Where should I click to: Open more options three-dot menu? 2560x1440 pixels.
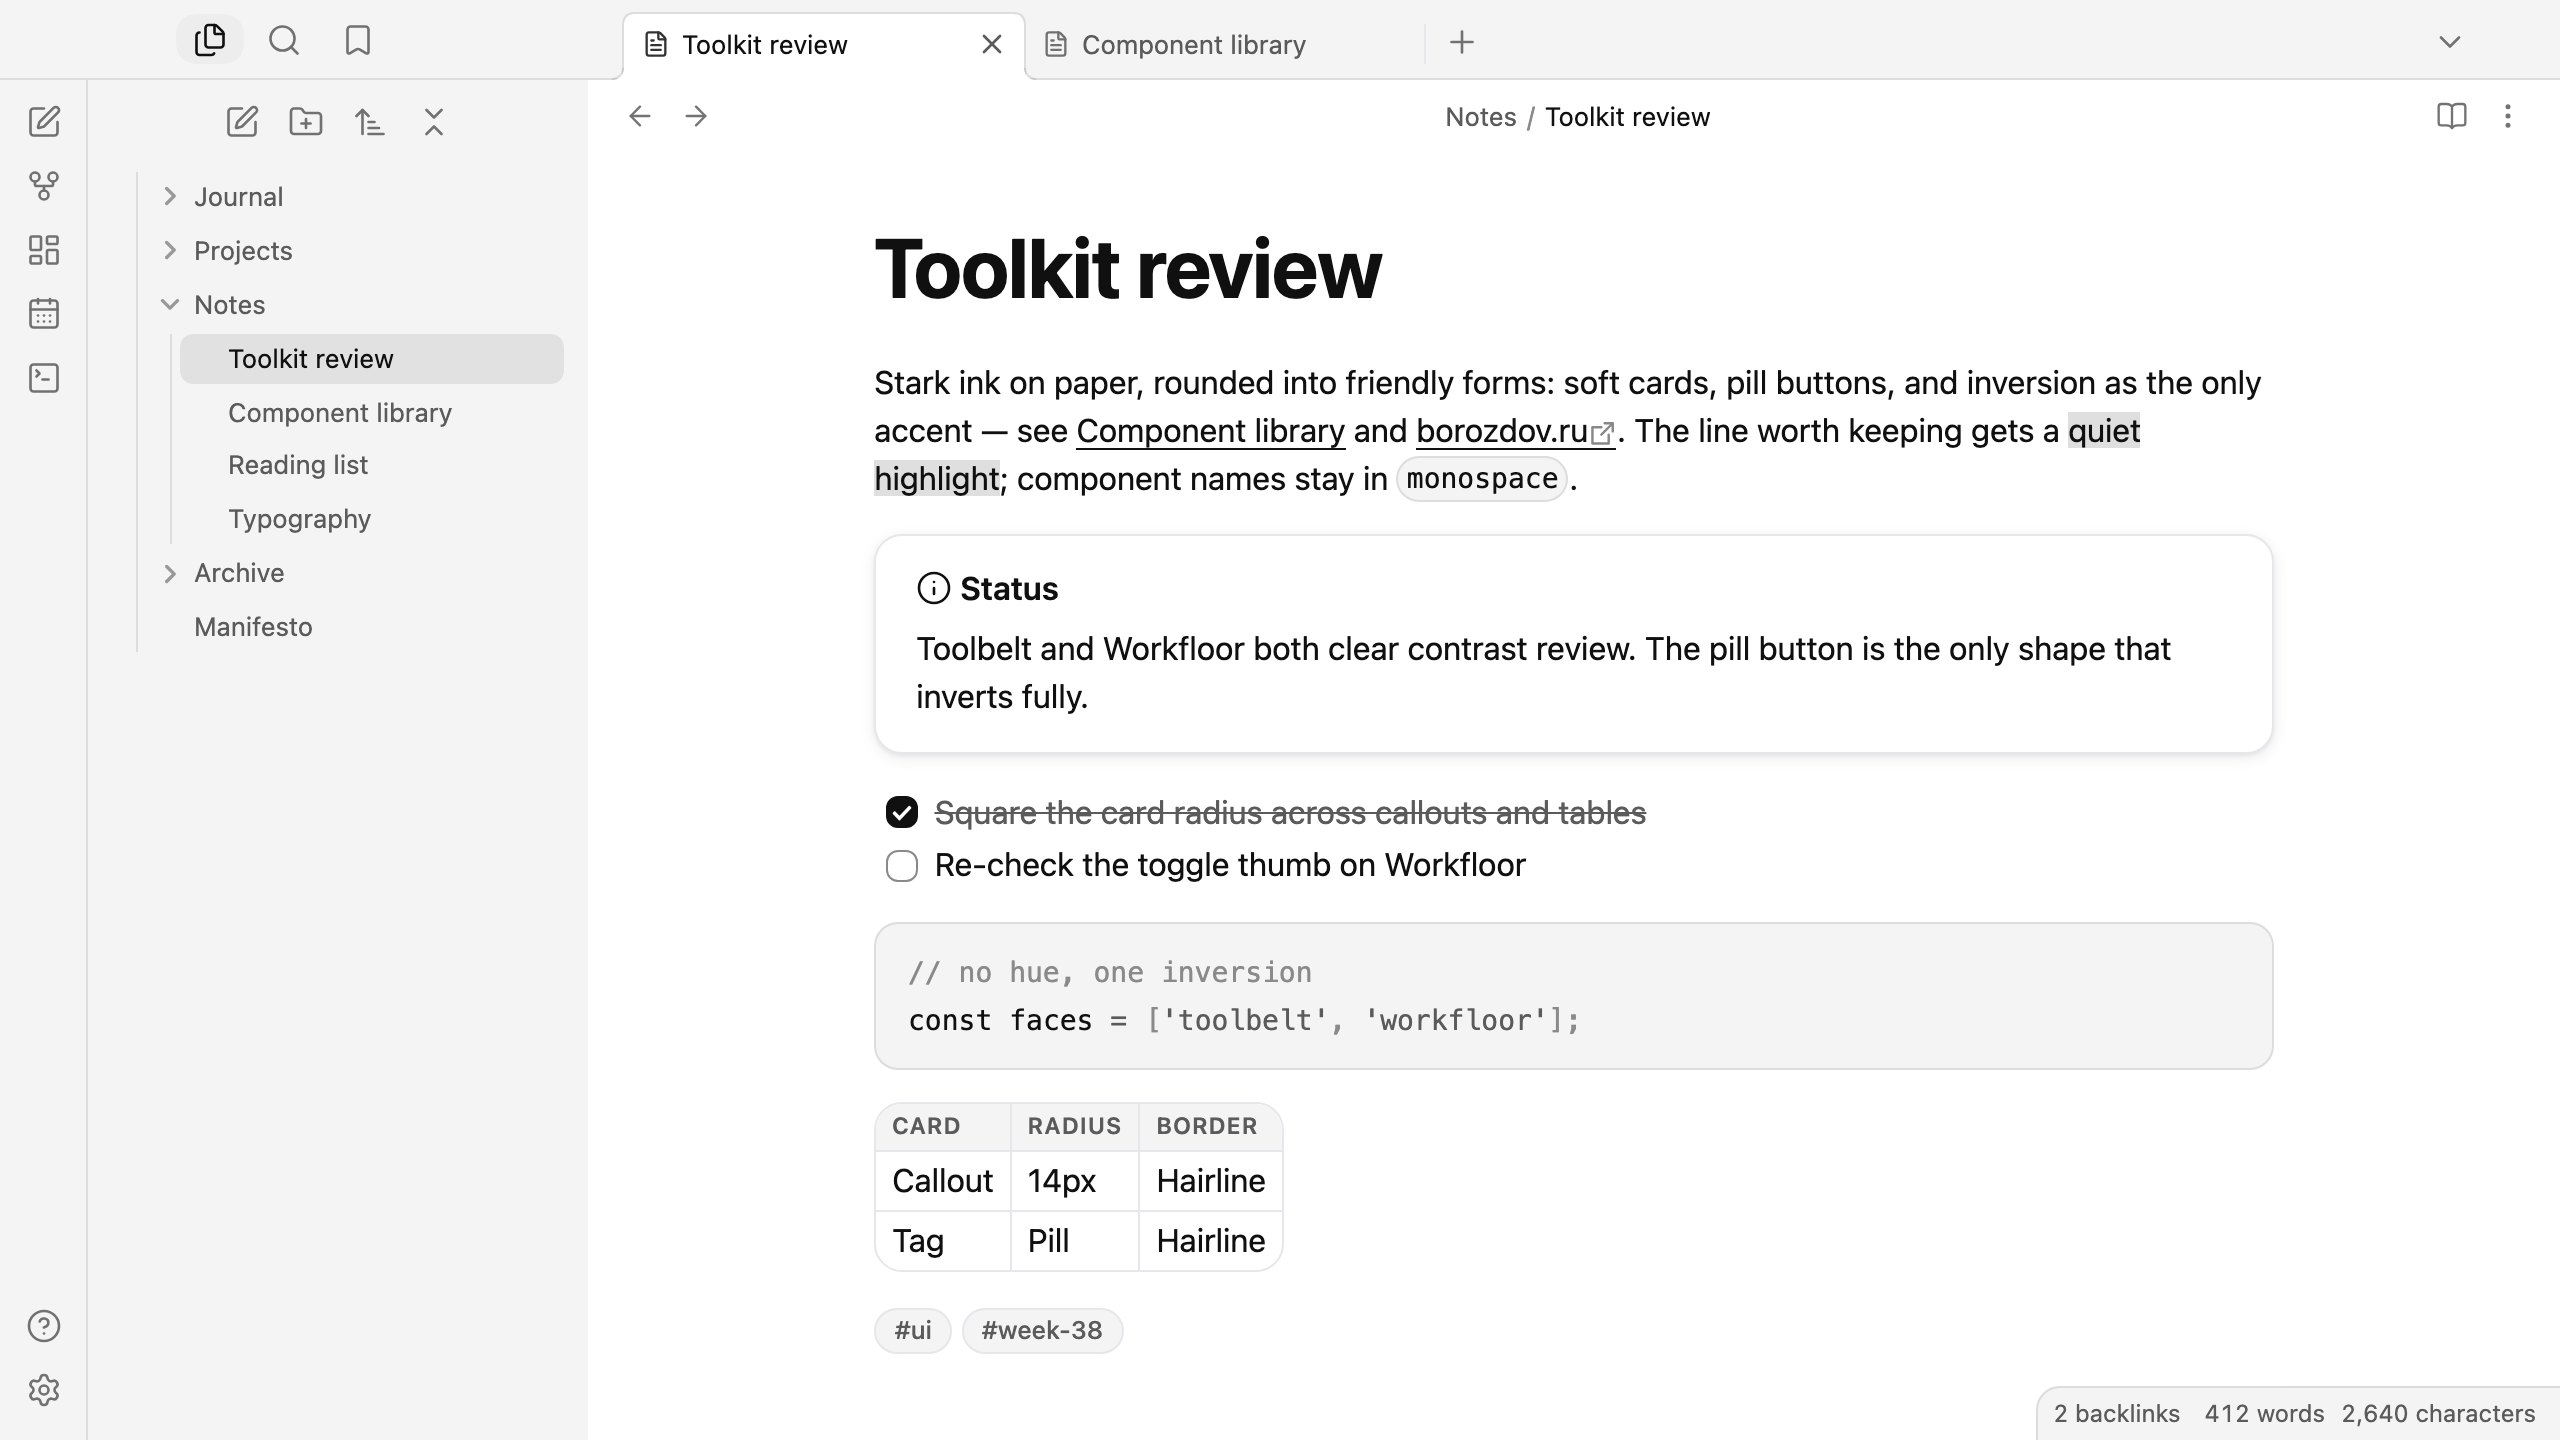click(x=2508, y=116)
